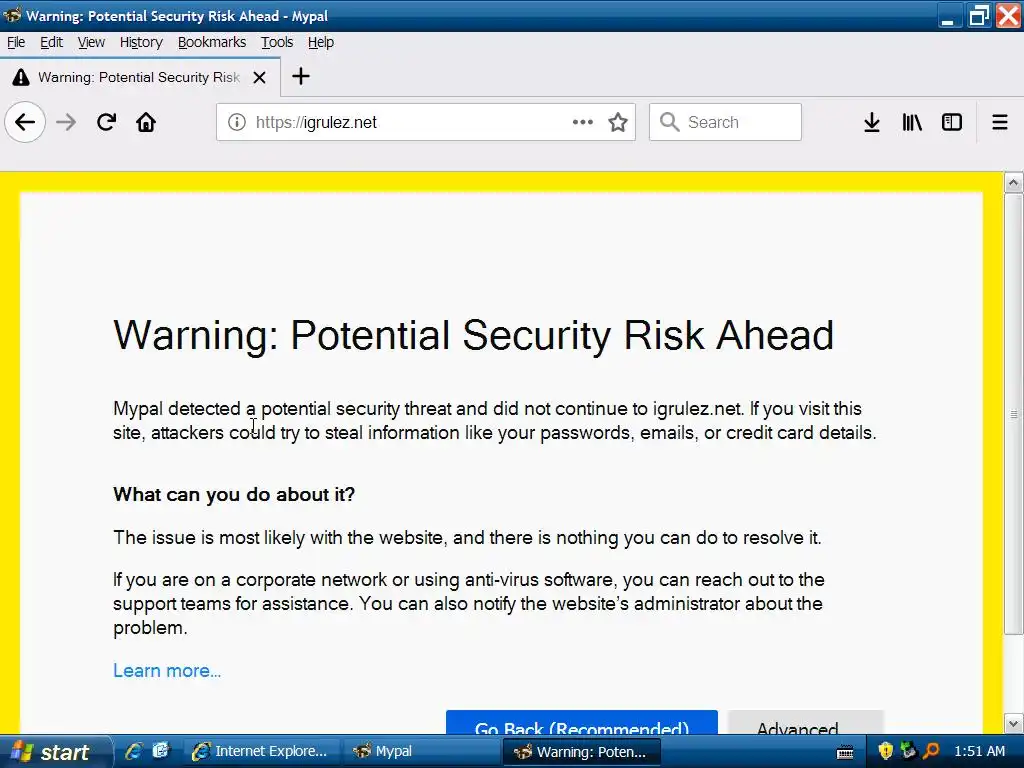Image resolution: width=1024 pixels, height=768 pixels.
Task: Open the Windows start button
Action: click(x=56, y=752)
